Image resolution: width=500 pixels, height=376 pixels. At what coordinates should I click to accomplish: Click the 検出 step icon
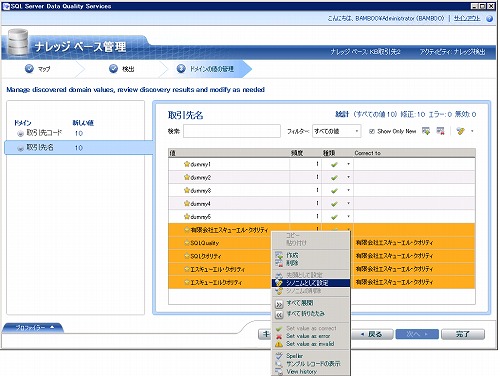113,68
